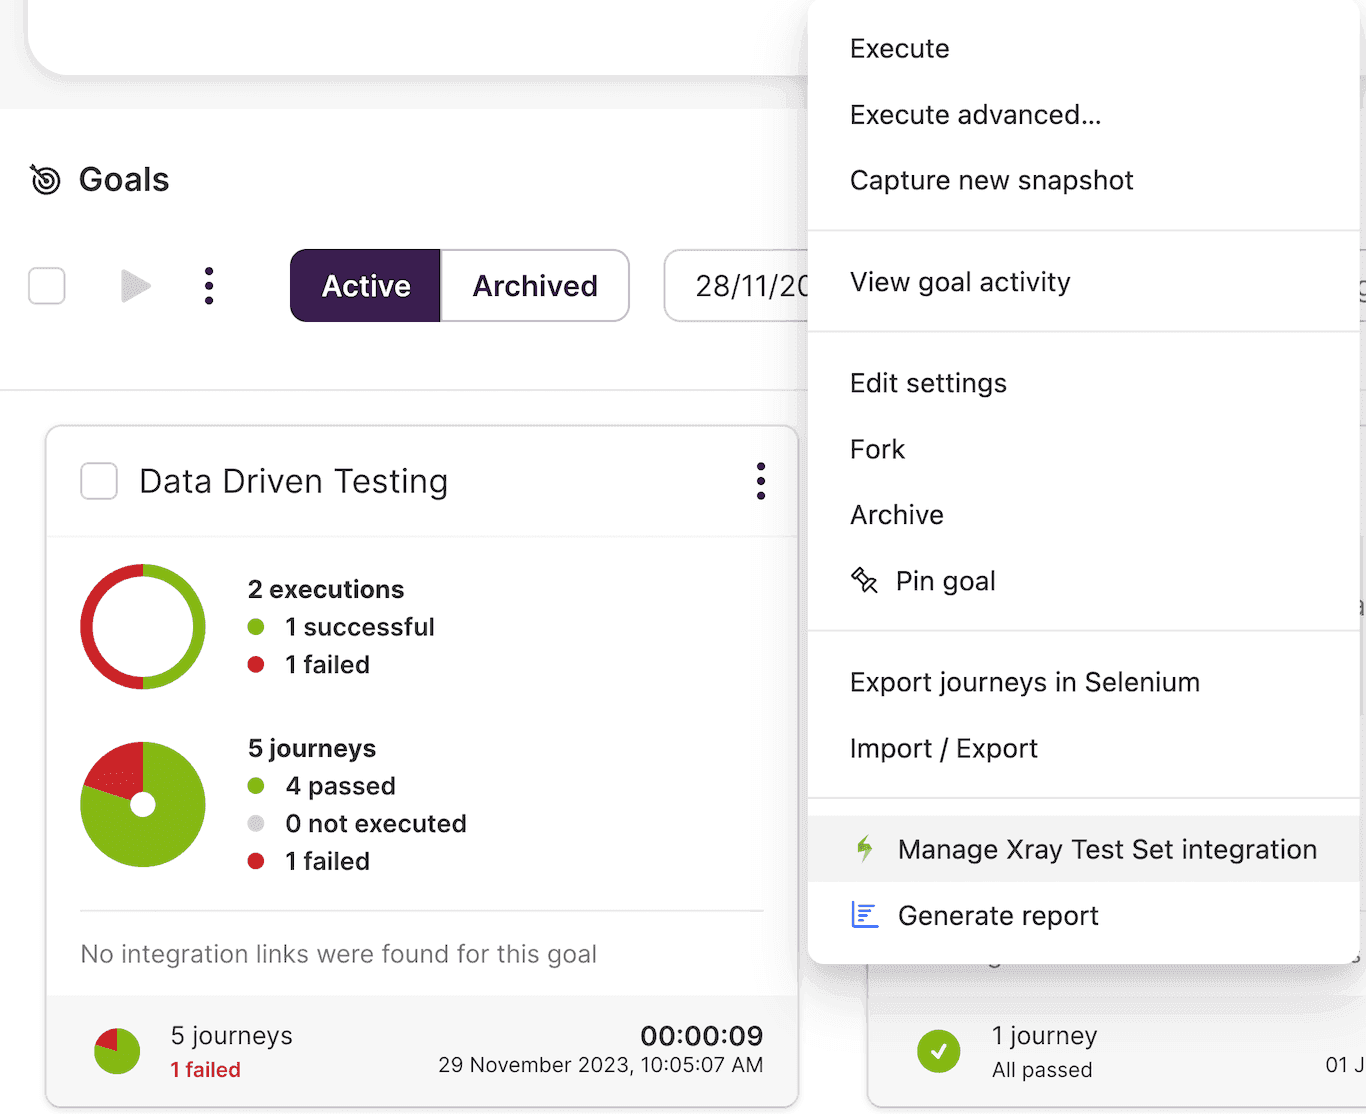Open the bulk actions three-dot menu
1366x1114 pixels.
(x=208, y=286)
